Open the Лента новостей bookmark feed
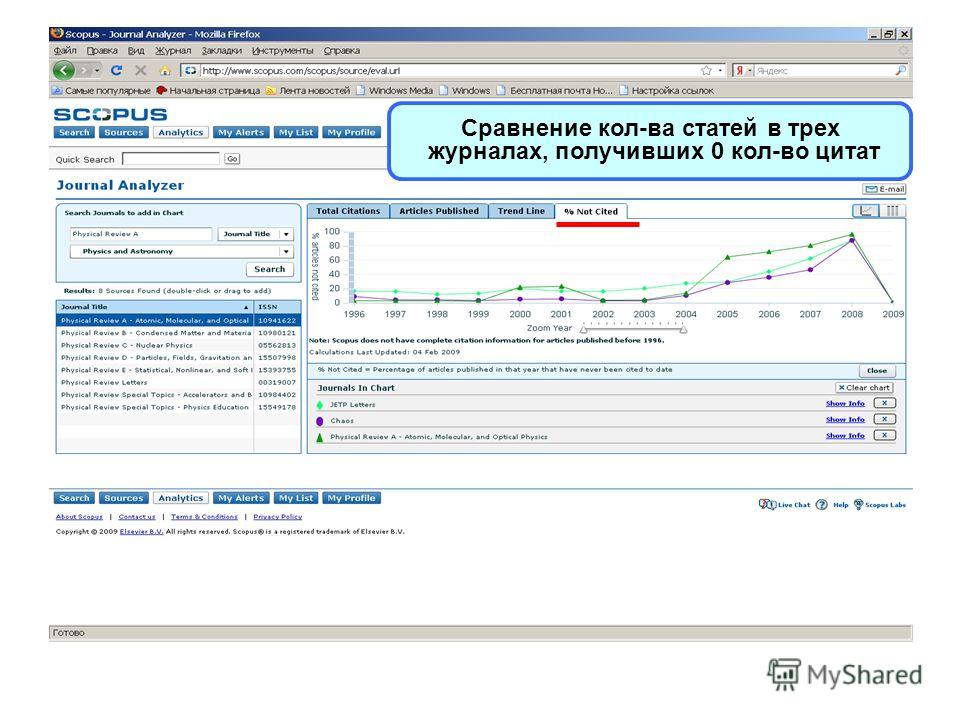Image resolution: width=960 pixels, height=720 pixels. tap(308, 91)
